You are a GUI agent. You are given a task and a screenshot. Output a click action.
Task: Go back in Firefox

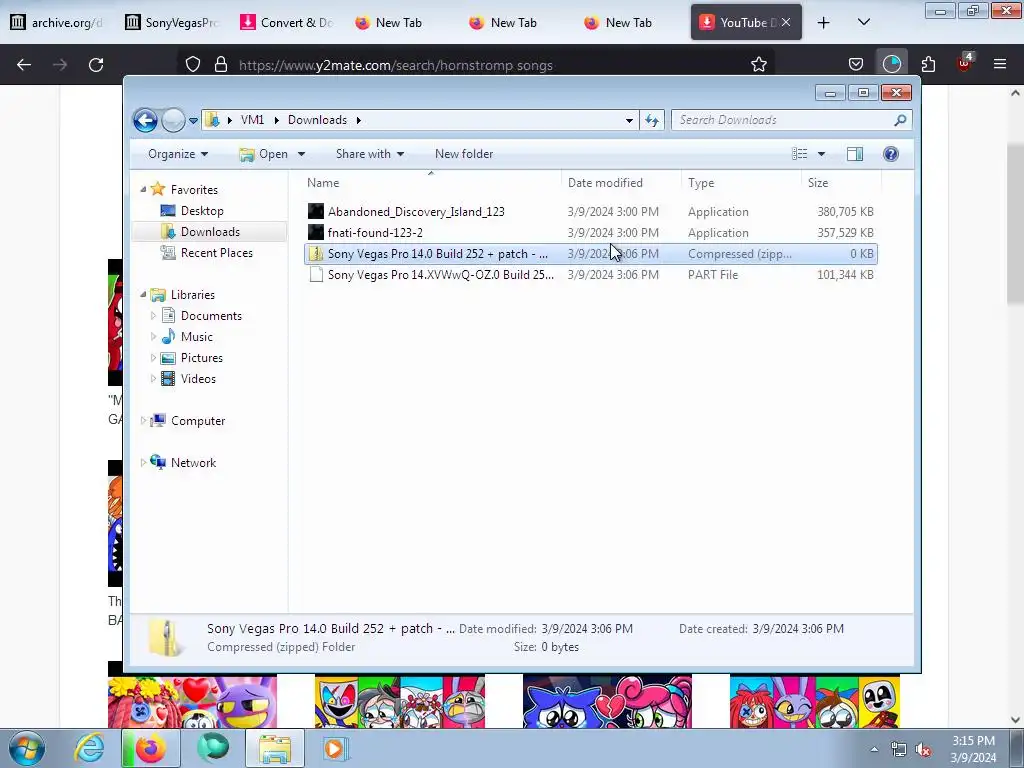pyautogui.click(x=24, y=65)
